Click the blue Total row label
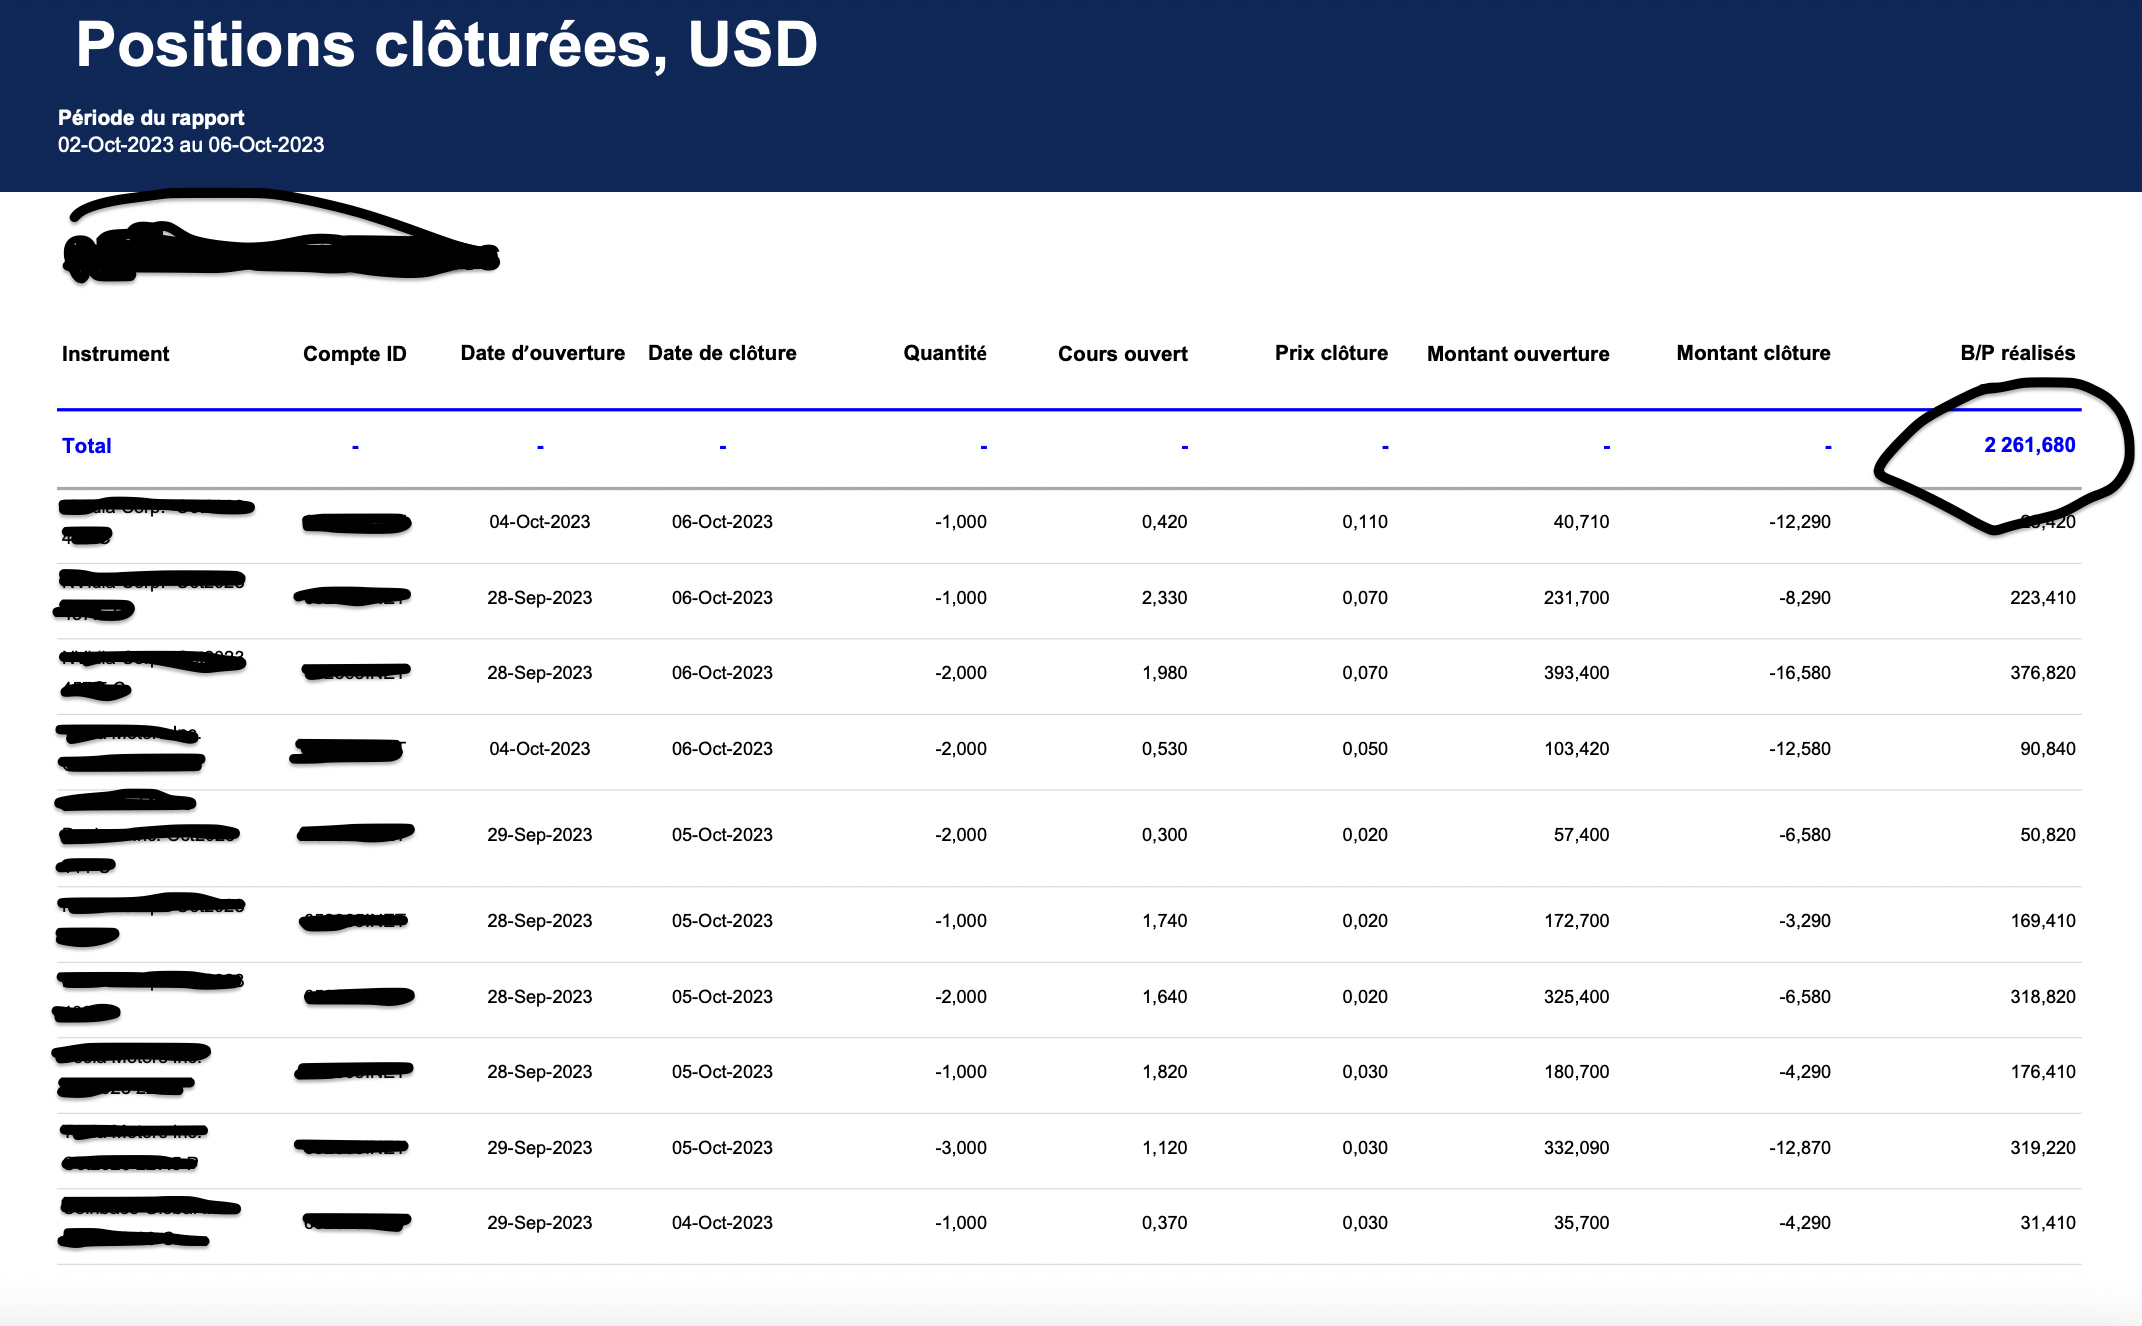 (87, 446)
